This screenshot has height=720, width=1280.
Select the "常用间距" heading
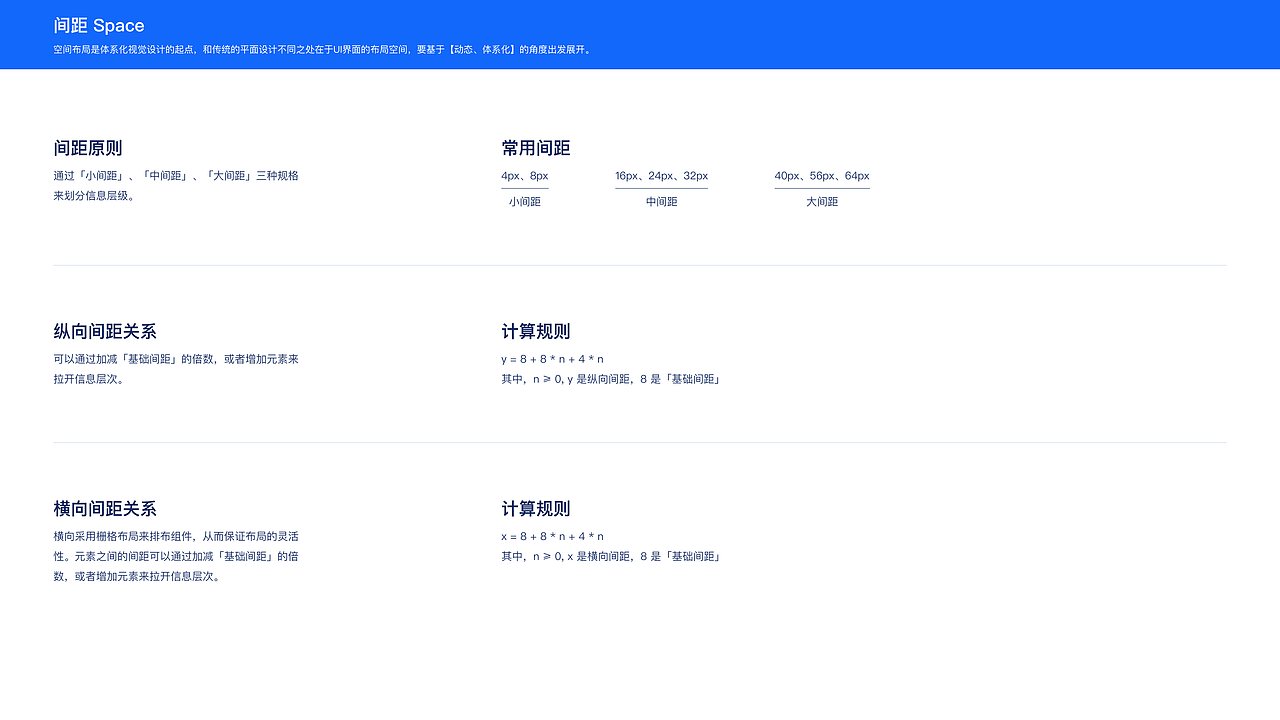coord(536,148)
